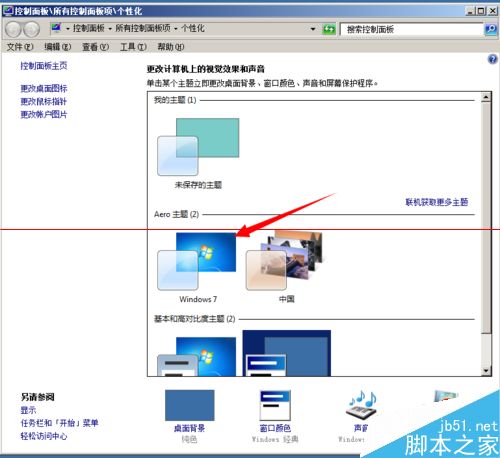Screen dimensions: 500x458
Task: Click the 搜索控制面板 search field
Action: pos(412,29)
